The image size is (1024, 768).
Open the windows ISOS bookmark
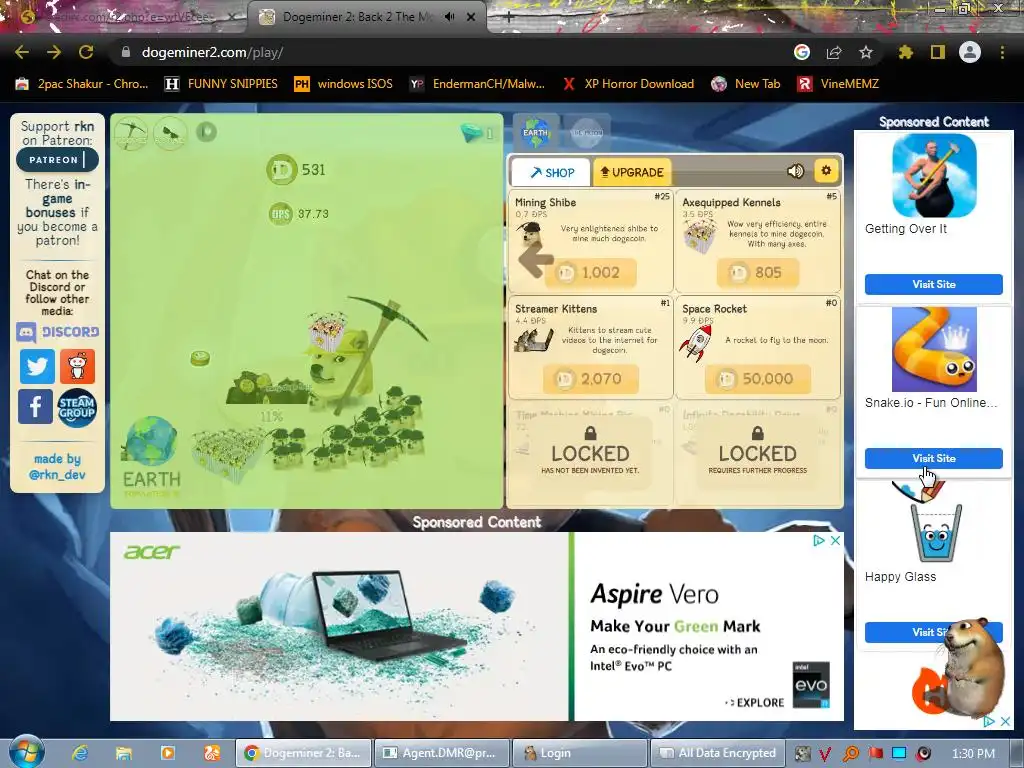click(344, 84)
